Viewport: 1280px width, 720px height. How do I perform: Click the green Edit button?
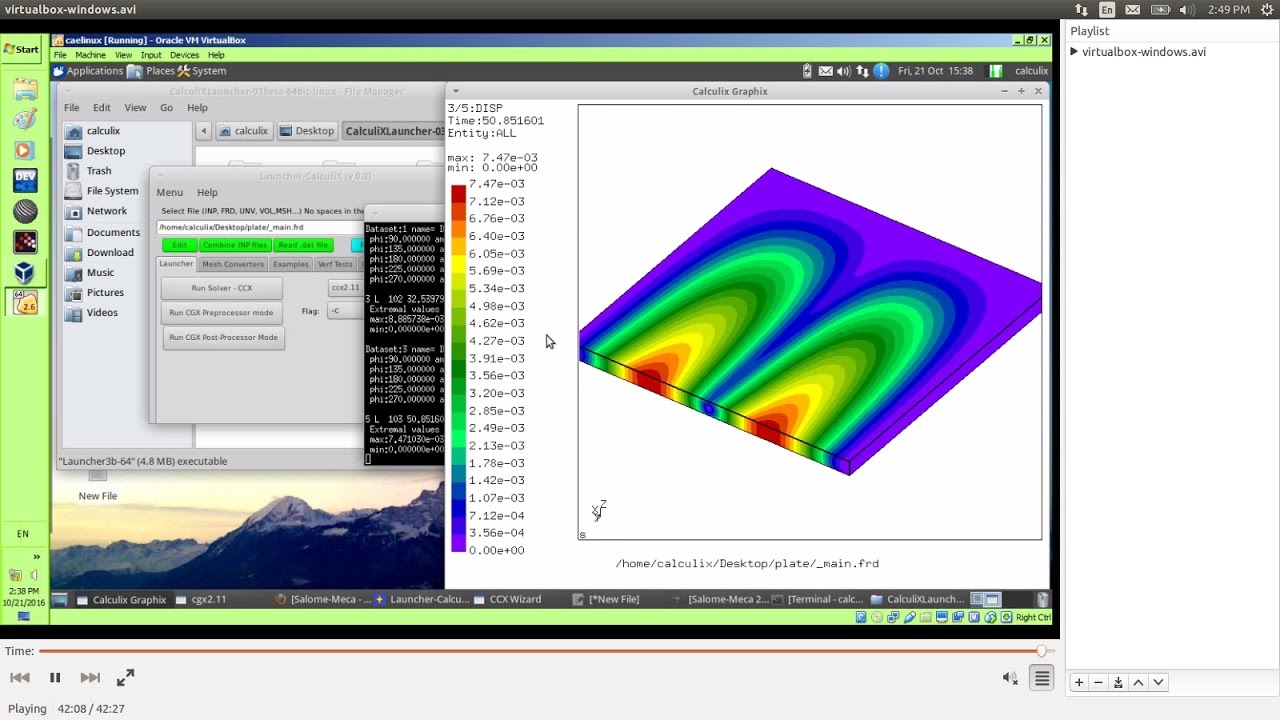click(179, 245)
